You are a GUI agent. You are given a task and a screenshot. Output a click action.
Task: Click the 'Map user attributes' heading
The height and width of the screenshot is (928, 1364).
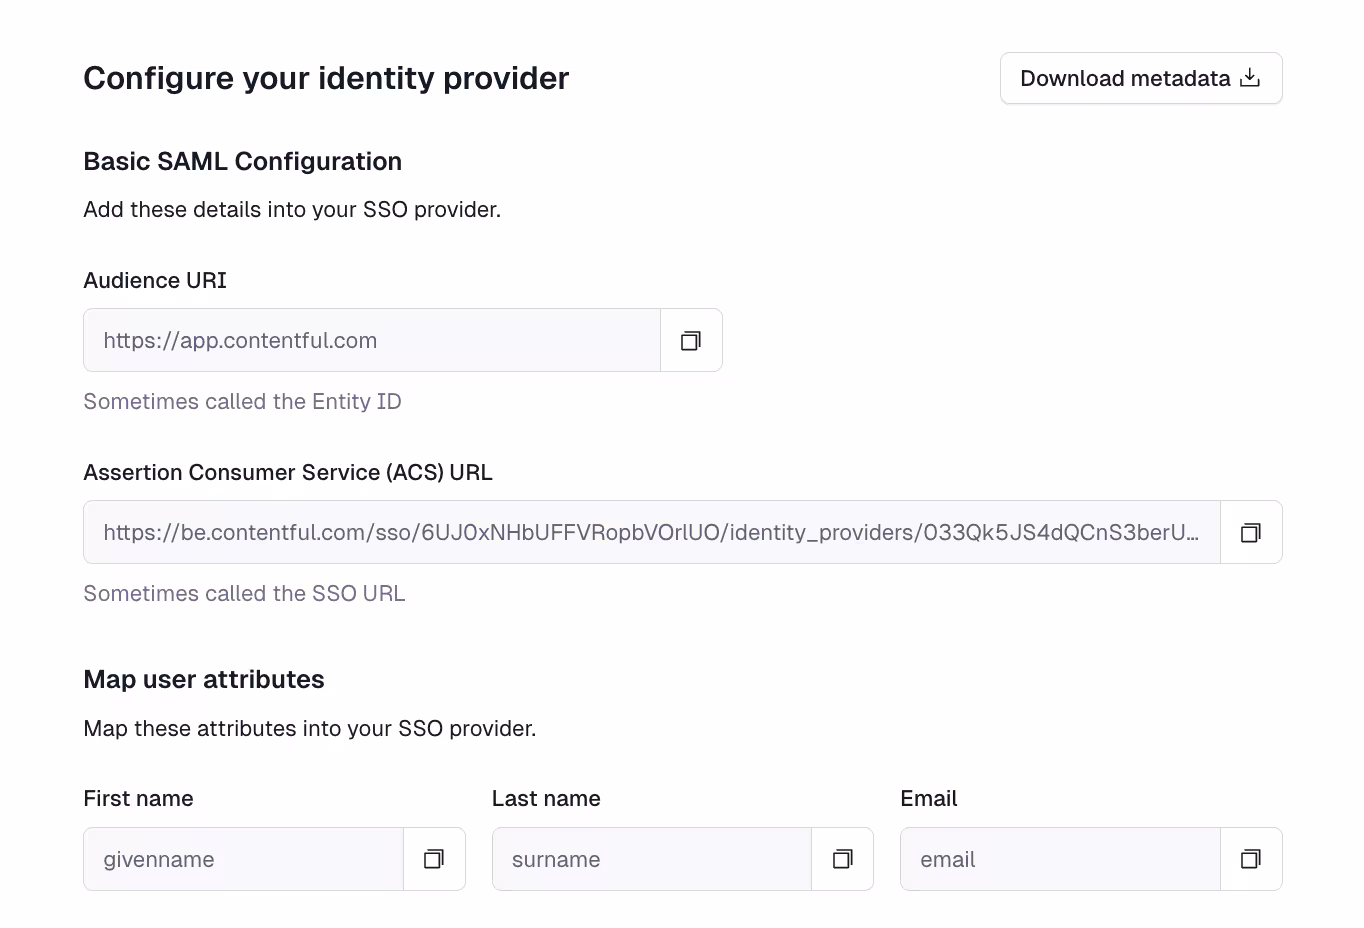[204, 679]
